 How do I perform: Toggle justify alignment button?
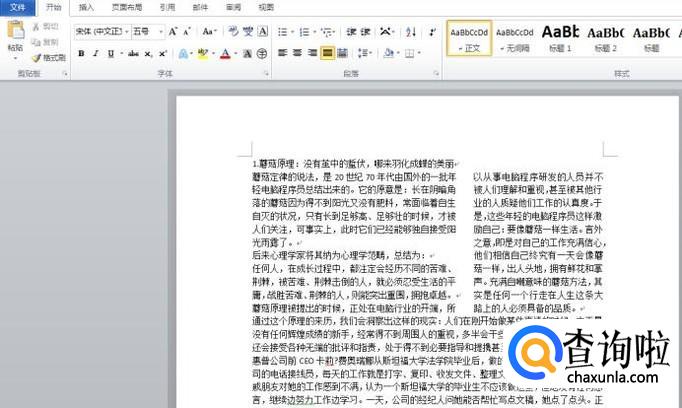point(327,53)
